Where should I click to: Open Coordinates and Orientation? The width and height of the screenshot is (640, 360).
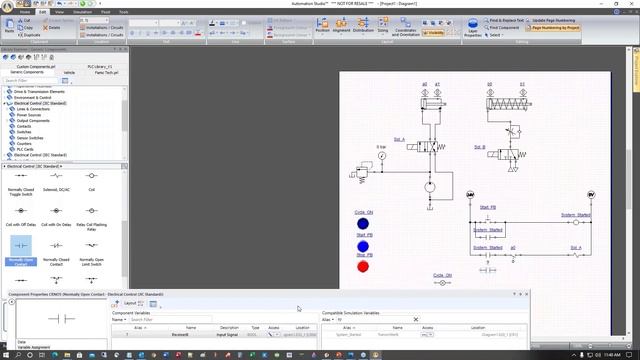tap(405, 27)
